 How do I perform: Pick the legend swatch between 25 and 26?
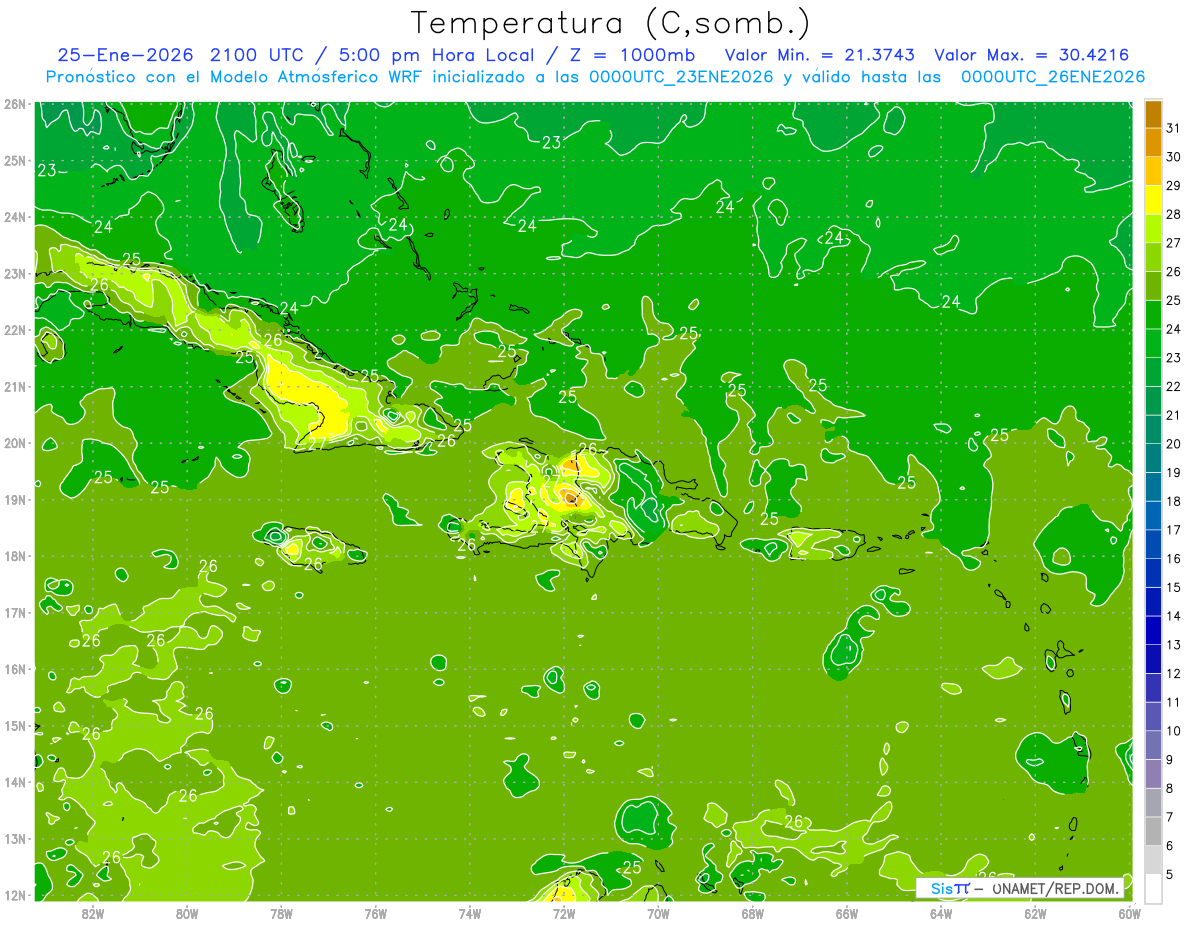[1153, 286]
